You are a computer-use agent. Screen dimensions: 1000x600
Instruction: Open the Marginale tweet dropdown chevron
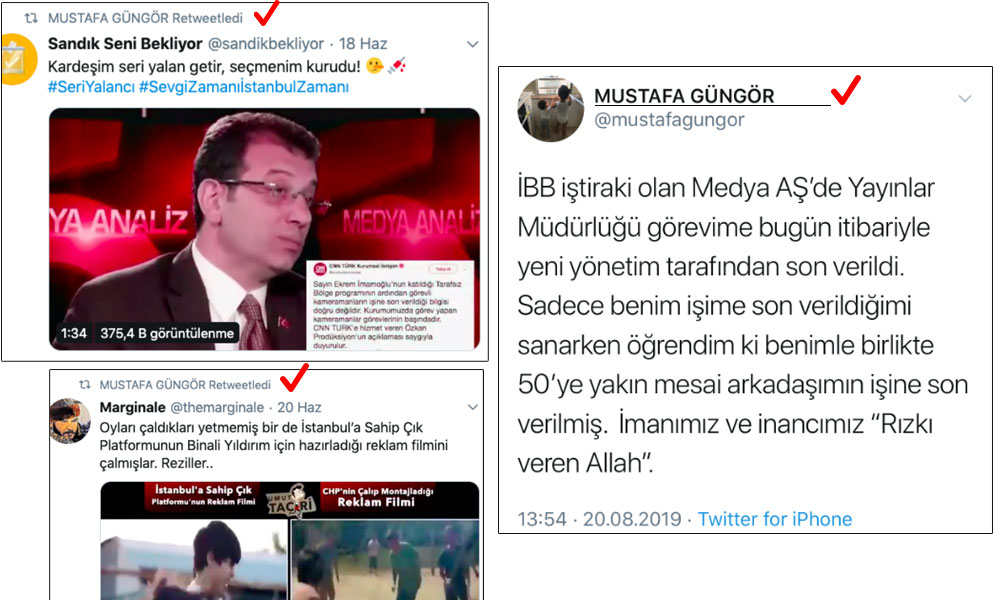tap(473, 407)
